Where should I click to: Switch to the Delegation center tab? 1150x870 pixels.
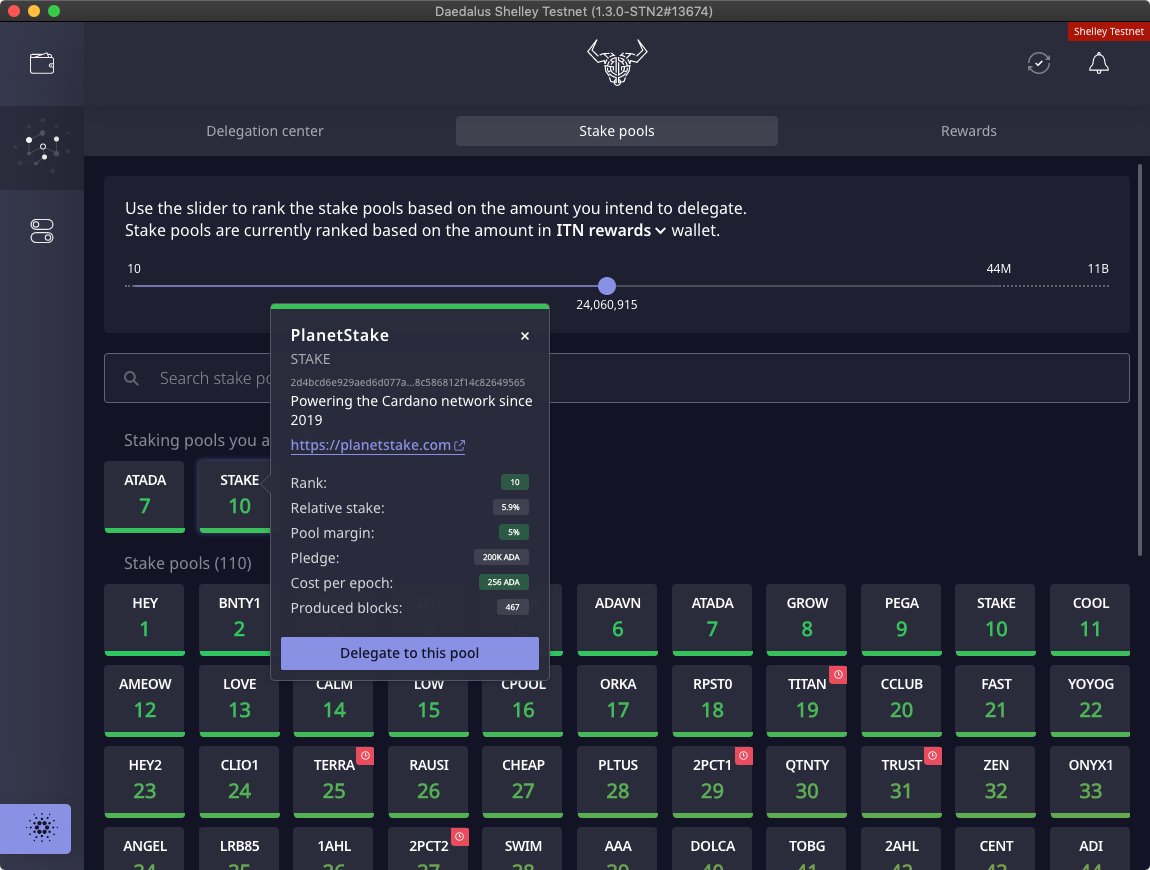tap(265, 131)
